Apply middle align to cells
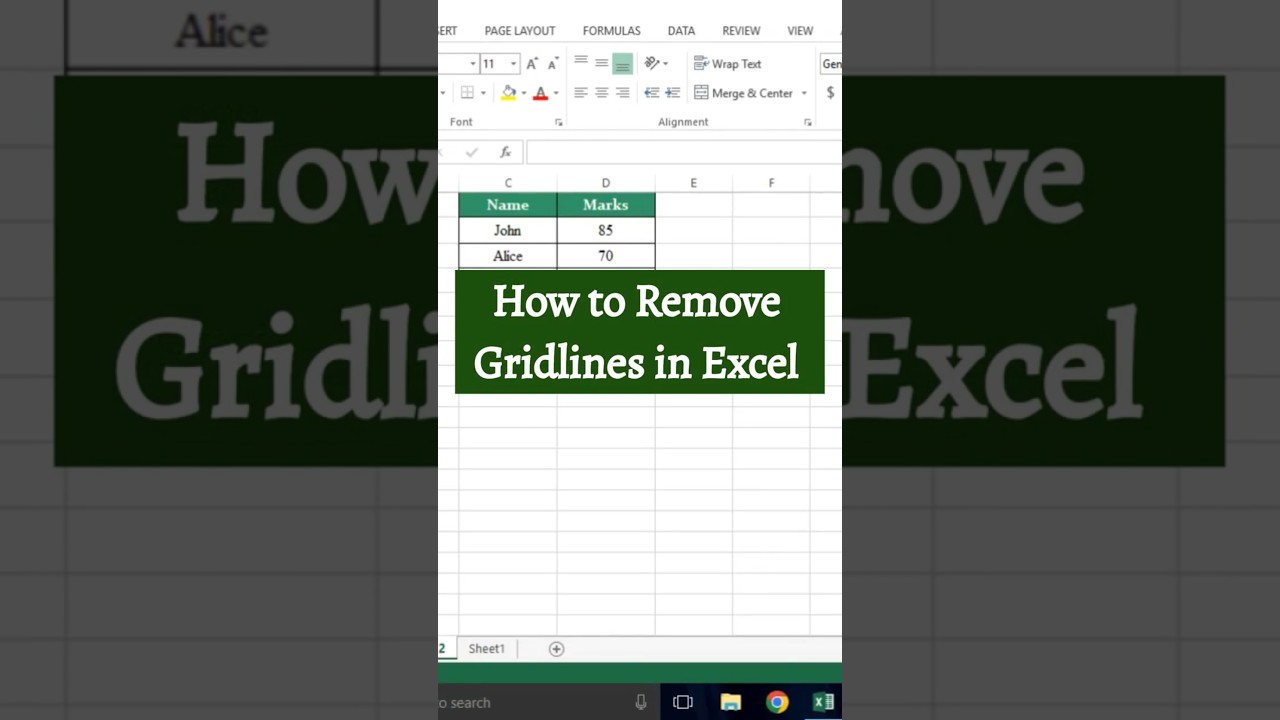This screenshot has width=1280, height=720. click(602, 63)
